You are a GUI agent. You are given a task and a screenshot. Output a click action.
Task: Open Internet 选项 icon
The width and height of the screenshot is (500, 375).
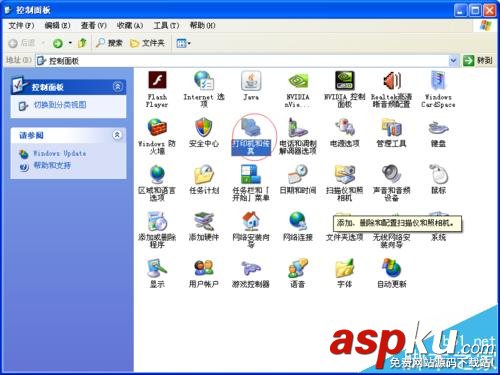click(204, 81)
